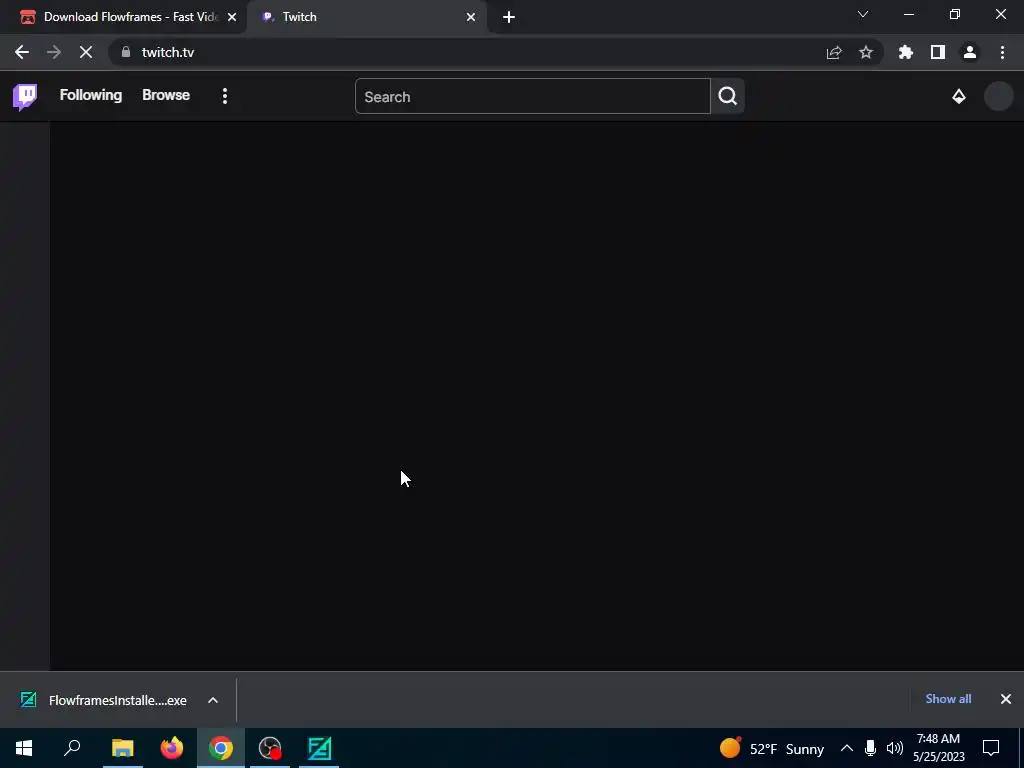Click the Twitch logo home icon
This screenshot has width=1024, height=768.
tap(25, 97)
